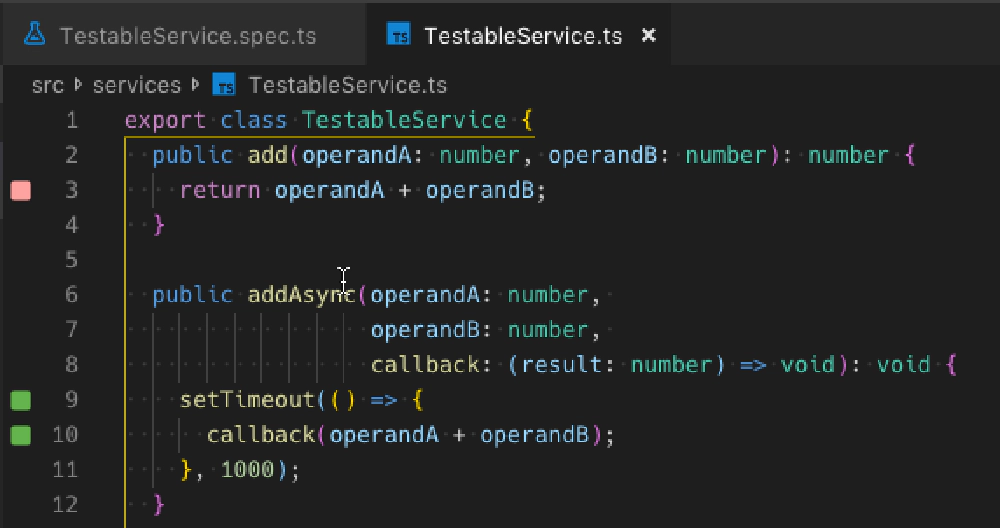Click 'void' return type ending line 8
This screenshot has width=1000, height=528.
(x=902, y=365)
